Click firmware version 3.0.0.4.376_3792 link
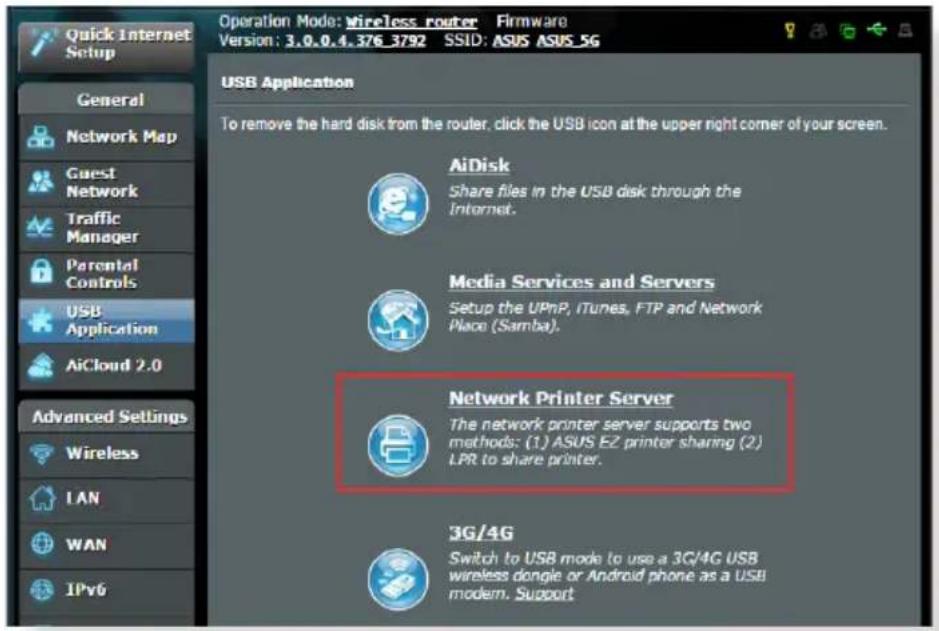Viewport: 939px width, 631px height. pyautogui.click(x=355, y=41)
